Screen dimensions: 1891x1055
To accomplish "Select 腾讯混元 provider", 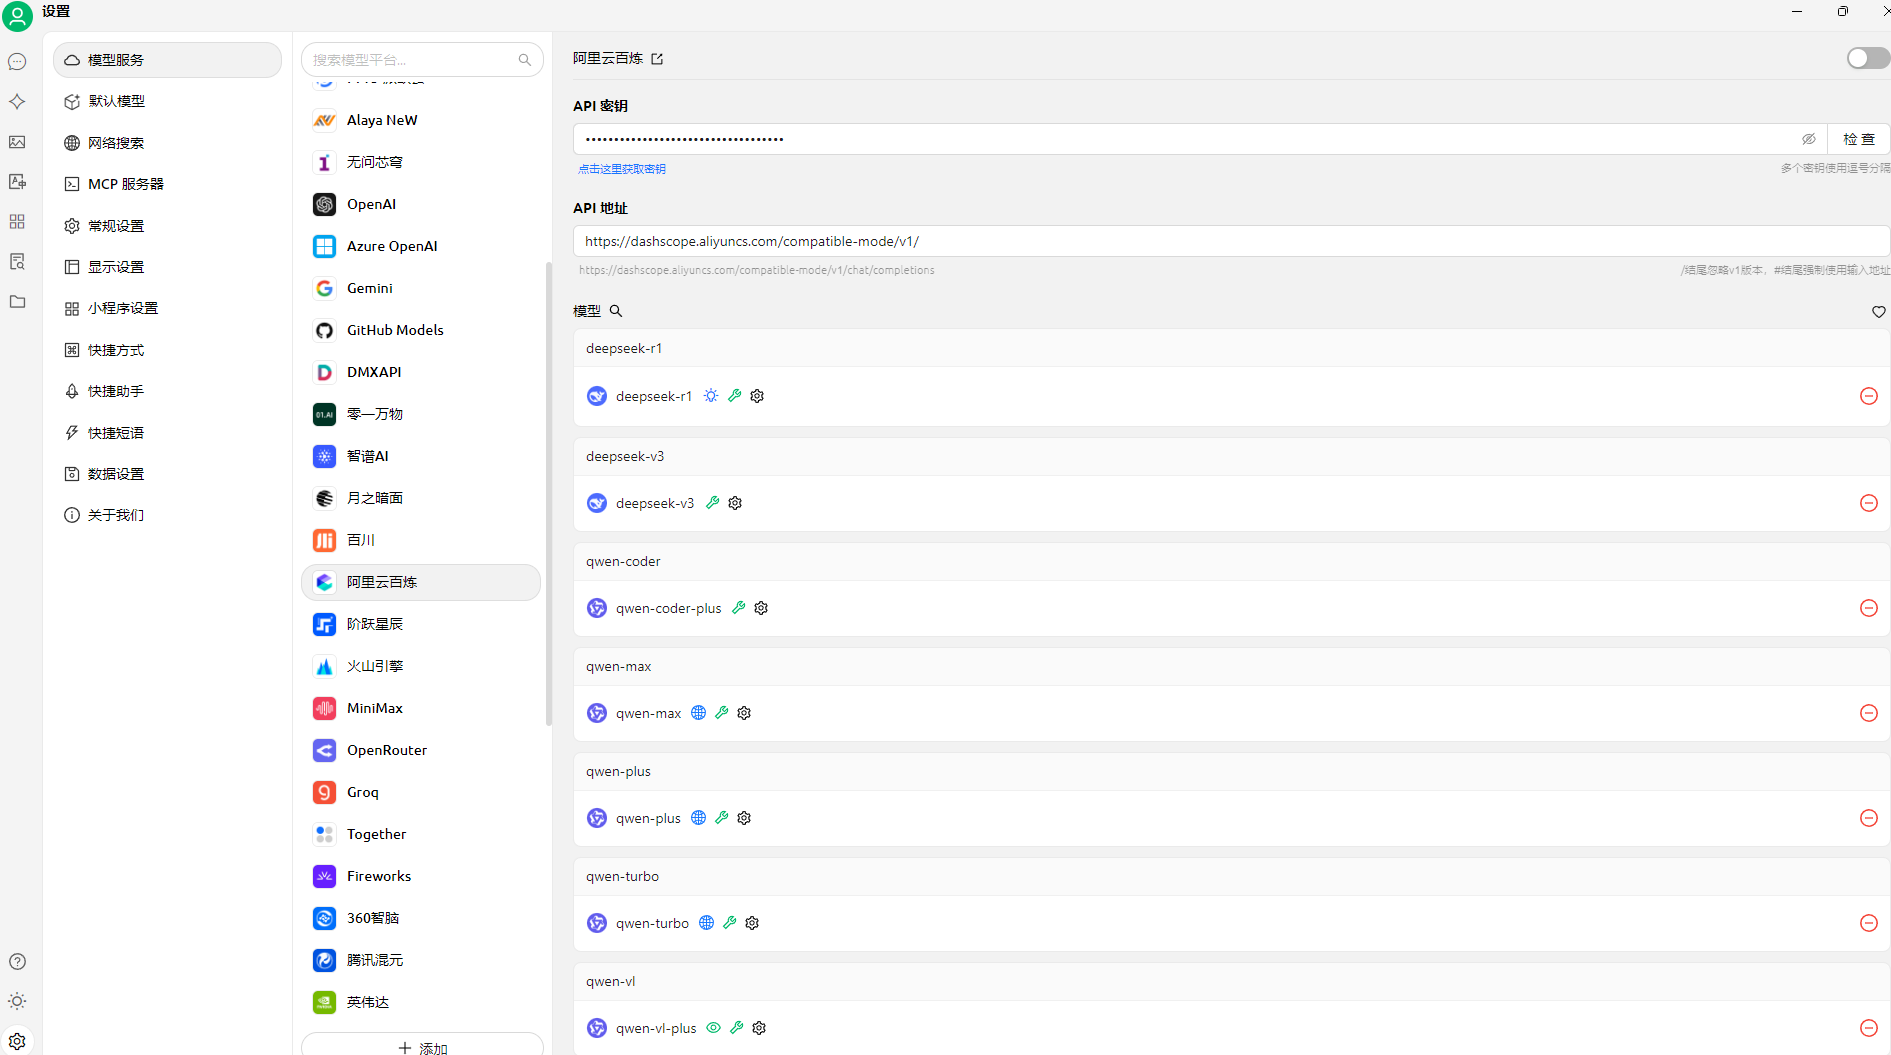I will [421, 960].
